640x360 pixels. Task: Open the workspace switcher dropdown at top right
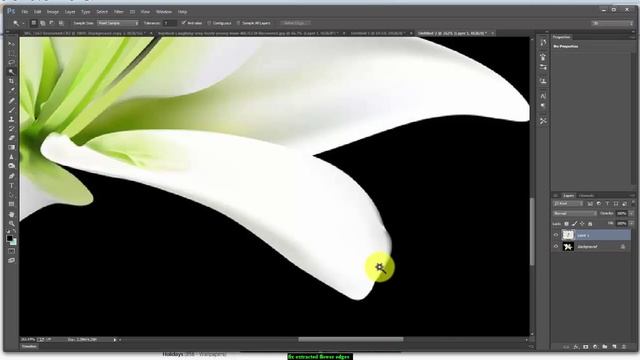pyautogui.click(x=612, y=24)
